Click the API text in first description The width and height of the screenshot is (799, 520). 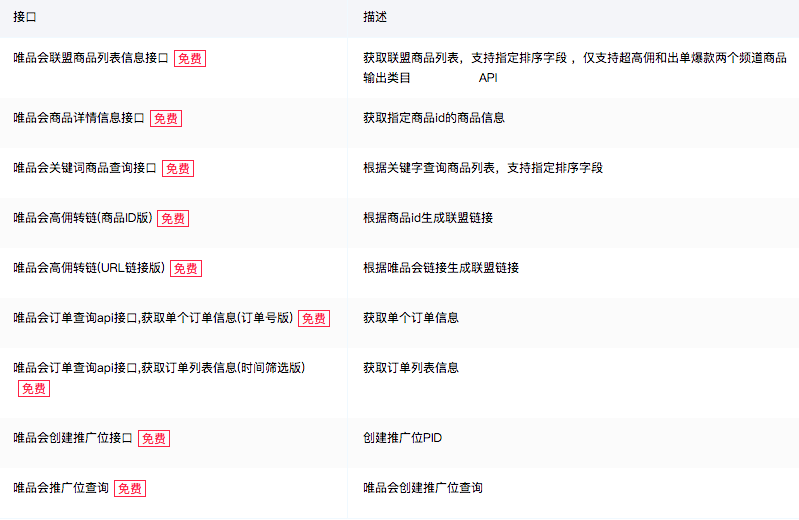(x=488, y=78)
